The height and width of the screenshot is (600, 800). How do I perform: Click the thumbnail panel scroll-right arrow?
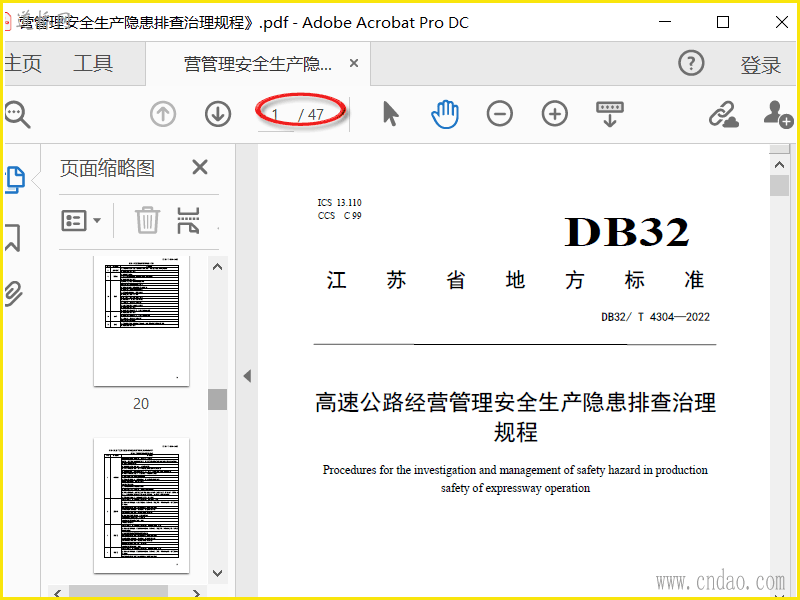pos(196,593)
